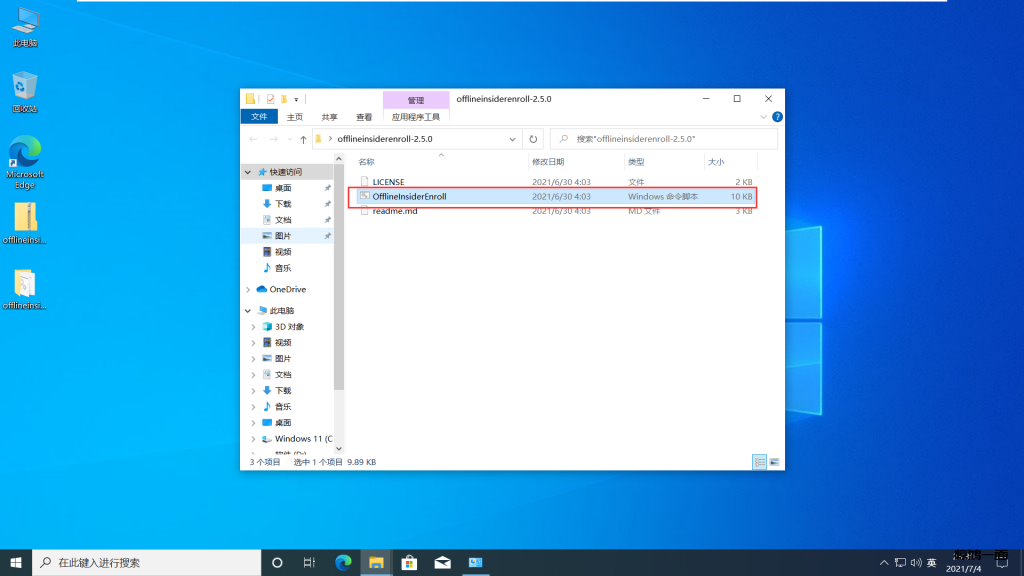Image resolution: width=1024 pixels, height=576 pixels.
Task: Open Task View on the taskbar
Action: point(310,562)
